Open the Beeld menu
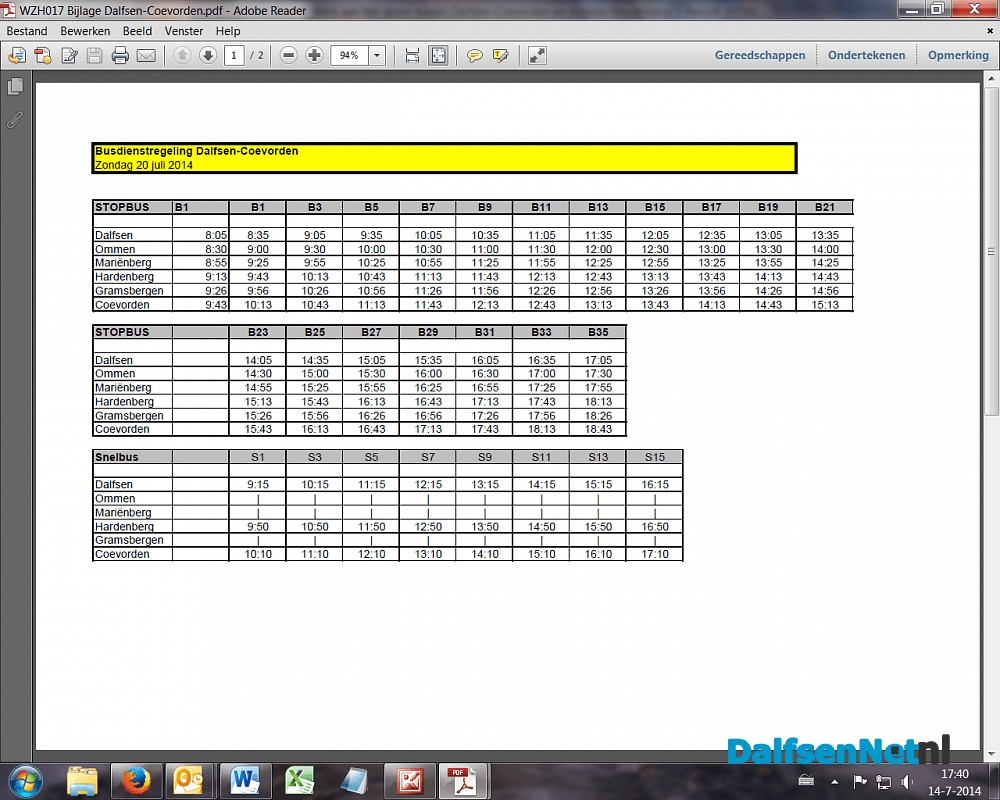This screenshot has height=800, width=1000. 138,31
